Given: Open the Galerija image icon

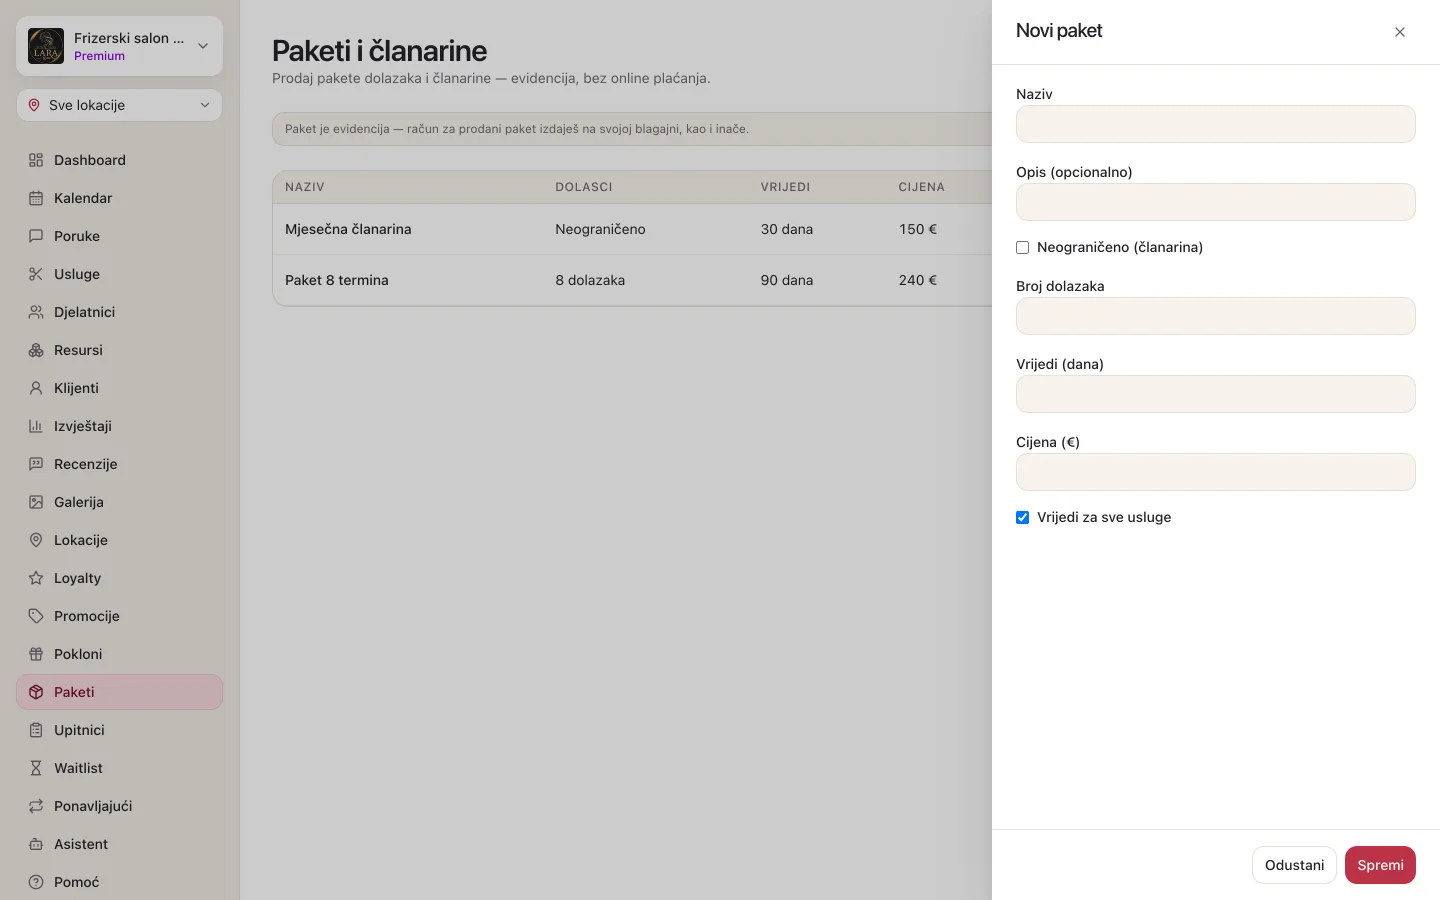Looking at the screenshot, I should click(36, 502).
